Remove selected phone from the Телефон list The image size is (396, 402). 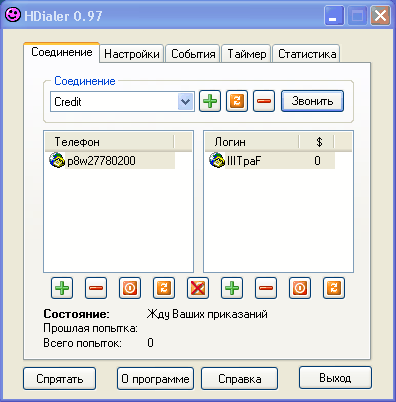click(96, 288)
